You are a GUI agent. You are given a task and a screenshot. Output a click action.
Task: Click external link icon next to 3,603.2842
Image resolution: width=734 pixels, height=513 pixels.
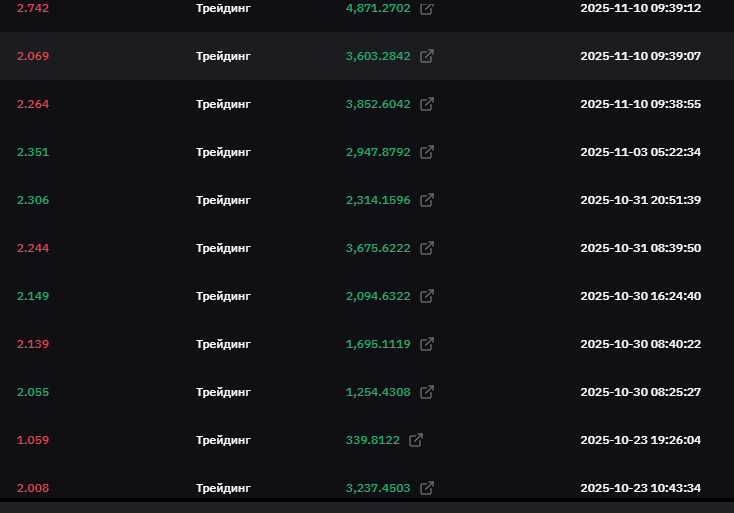coord(427,56)
